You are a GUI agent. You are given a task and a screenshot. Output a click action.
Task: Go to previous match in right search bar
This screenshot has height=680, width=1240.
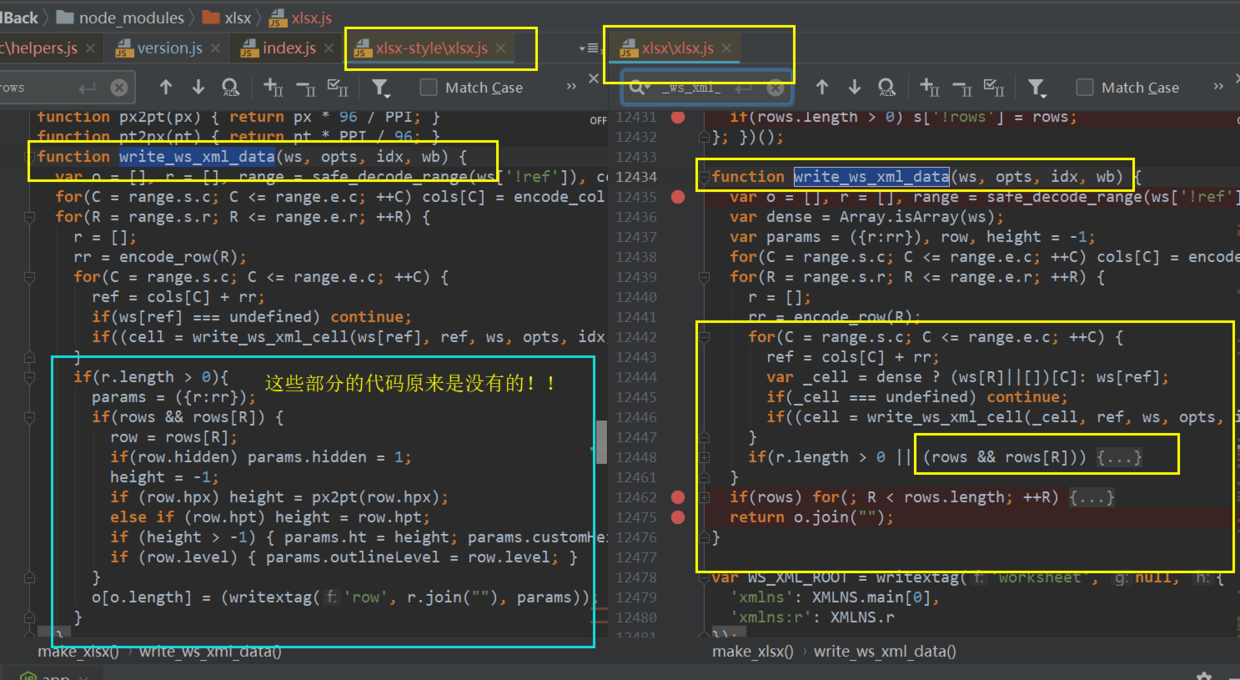click(822, 88)
